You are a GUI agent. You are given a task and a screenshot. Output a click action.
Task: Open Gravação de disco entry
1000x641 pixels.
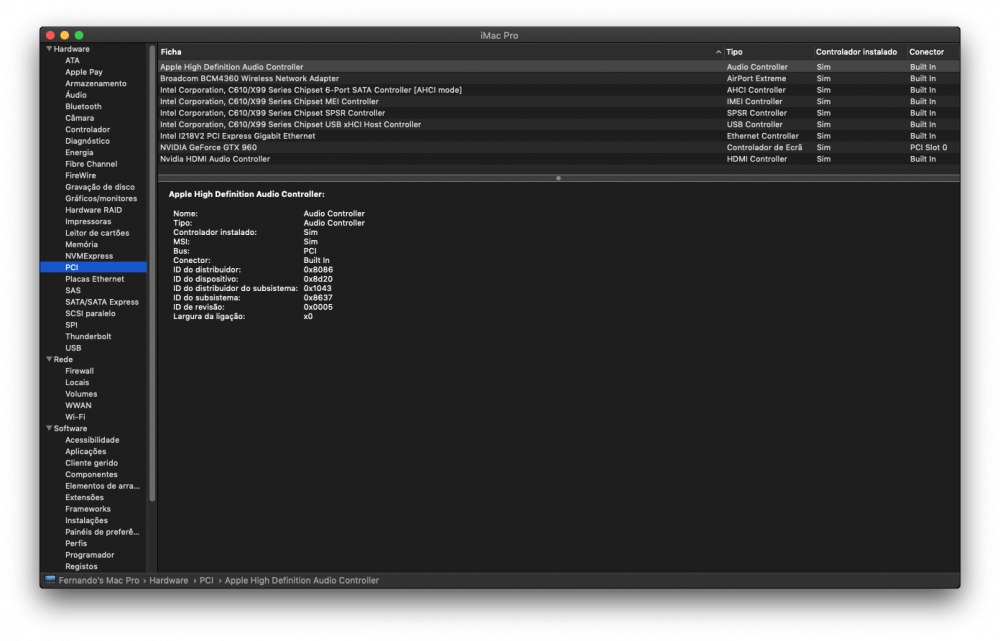point(99,187)
